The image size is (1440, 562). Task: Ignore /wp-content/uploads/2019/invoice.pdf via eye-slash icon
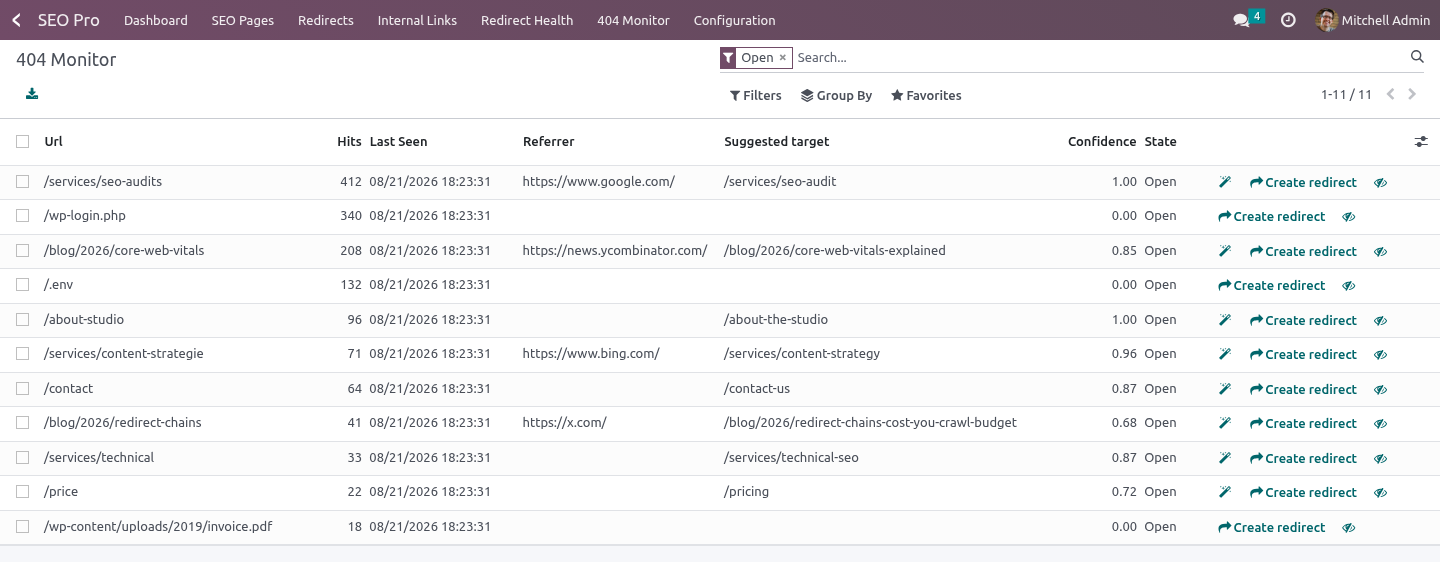pos(1349,527)
